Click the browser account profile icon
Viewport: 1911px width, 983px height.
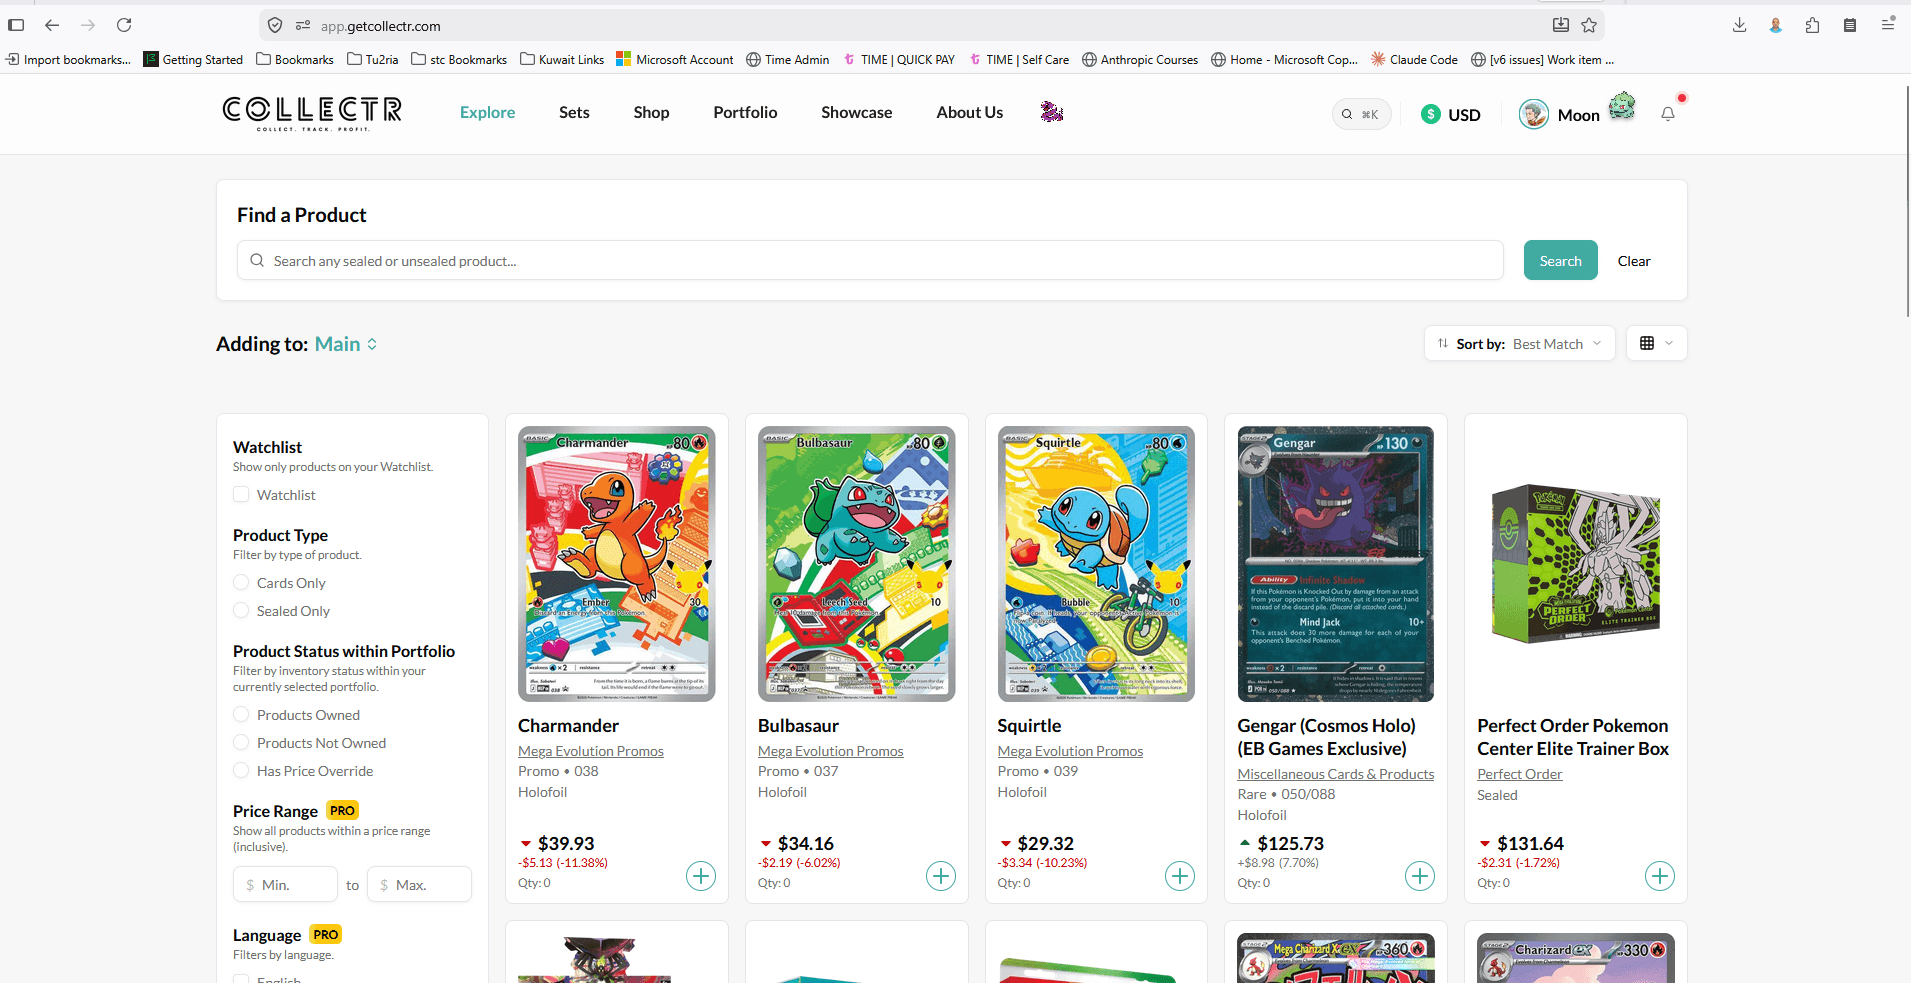[x=1776, y=25]
